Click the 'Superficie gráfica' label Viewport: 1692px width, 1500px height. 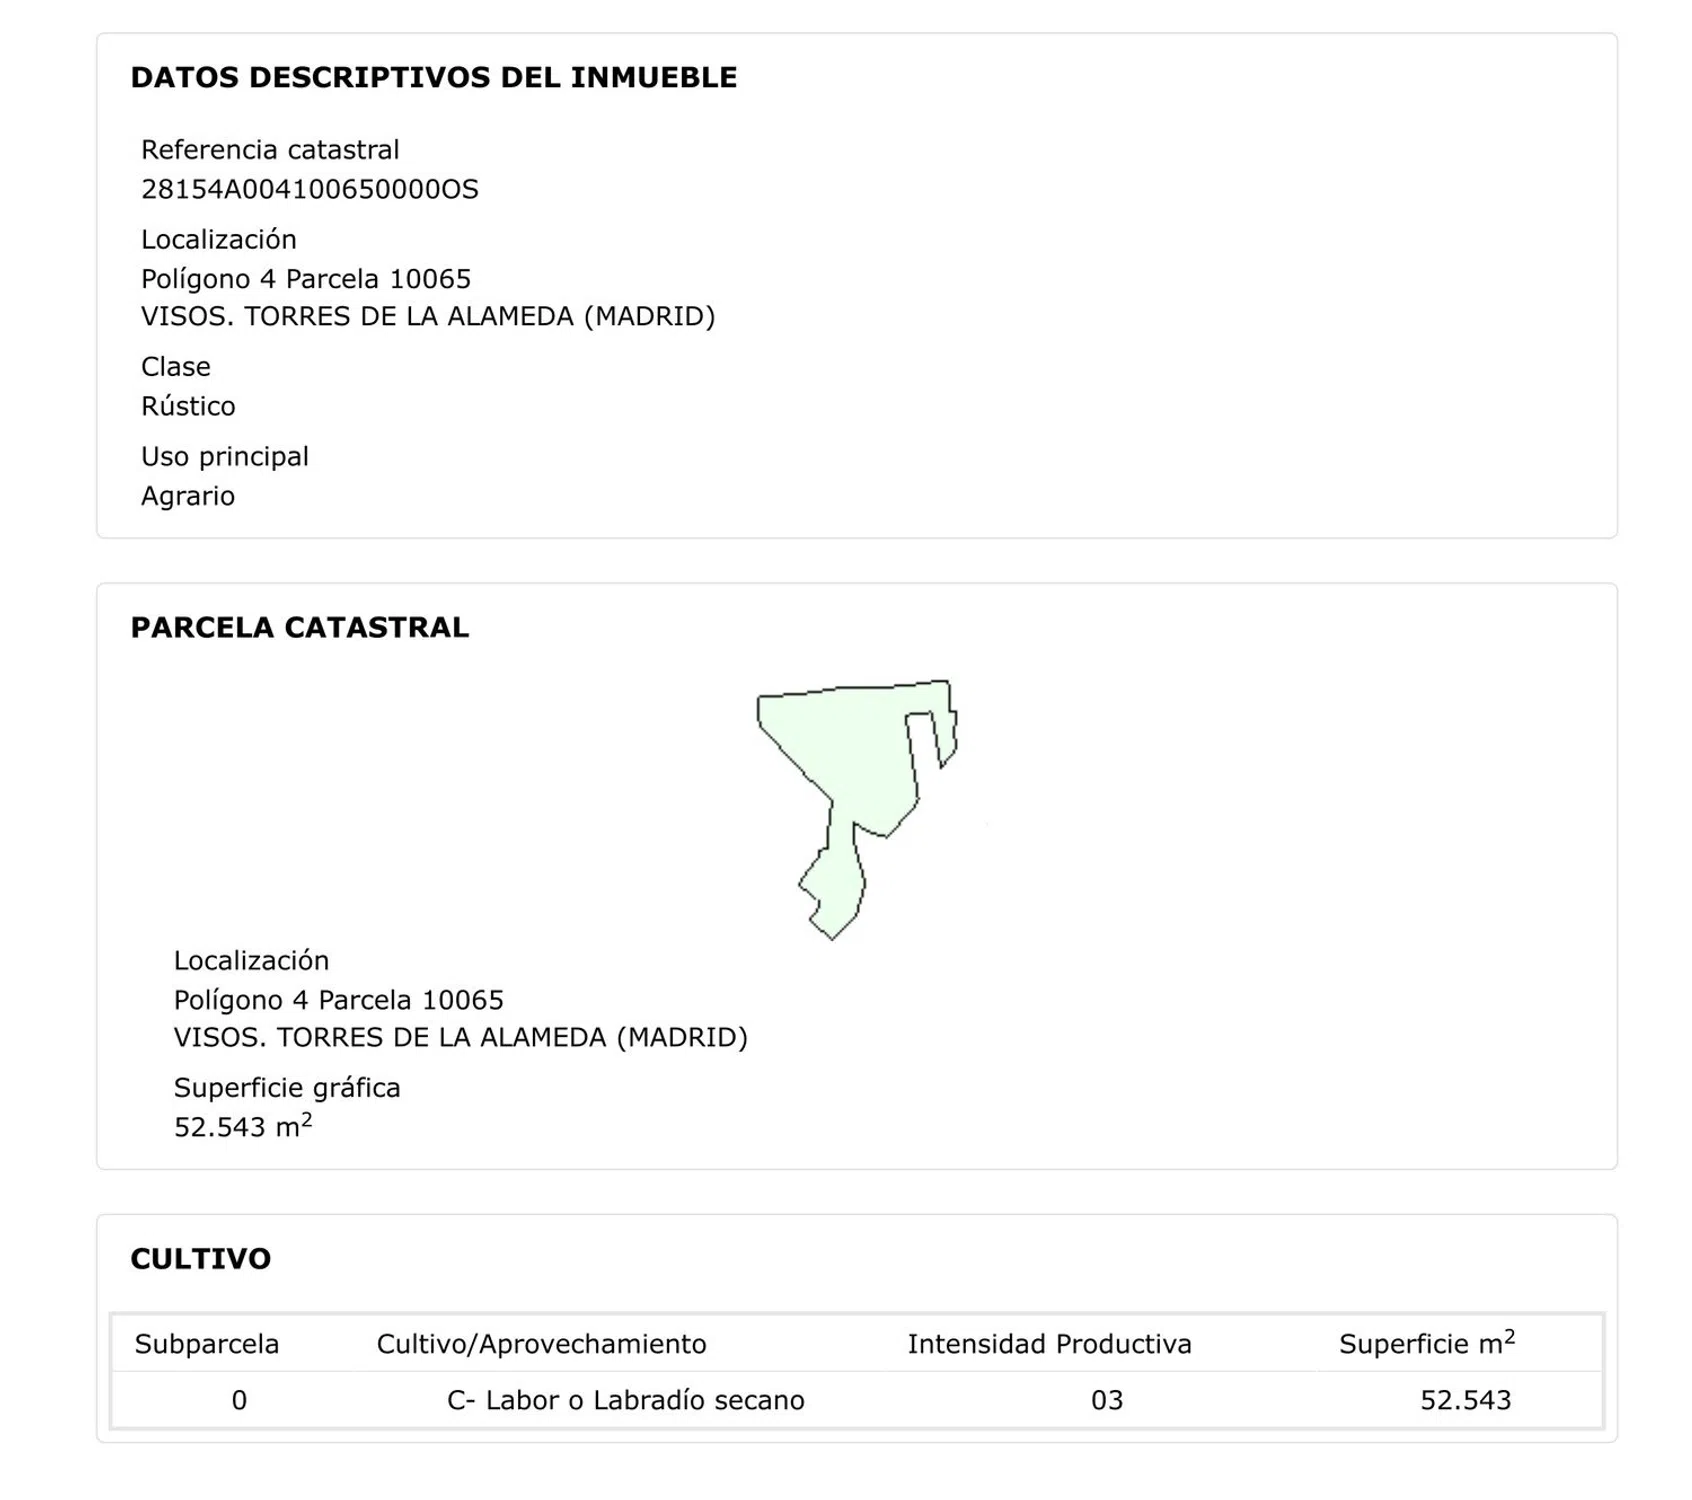pos(286,1088)
